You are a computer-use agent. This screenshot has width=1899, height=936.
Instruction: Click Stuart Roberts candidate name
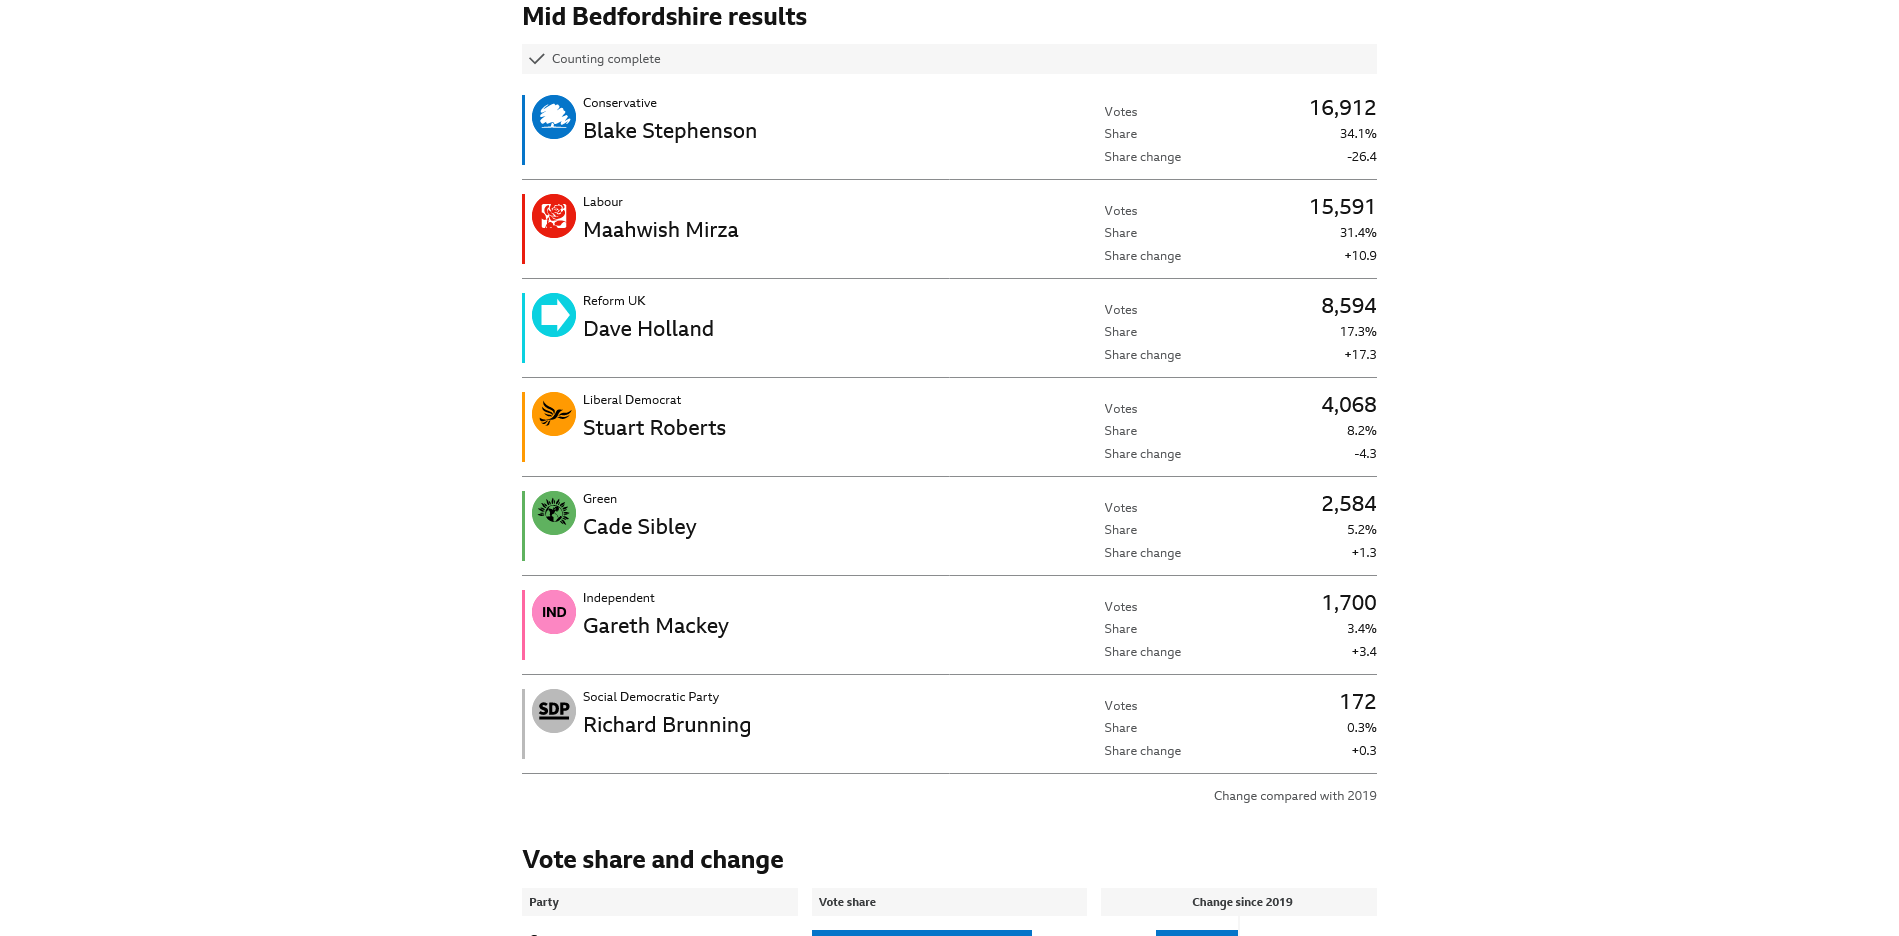654,428
